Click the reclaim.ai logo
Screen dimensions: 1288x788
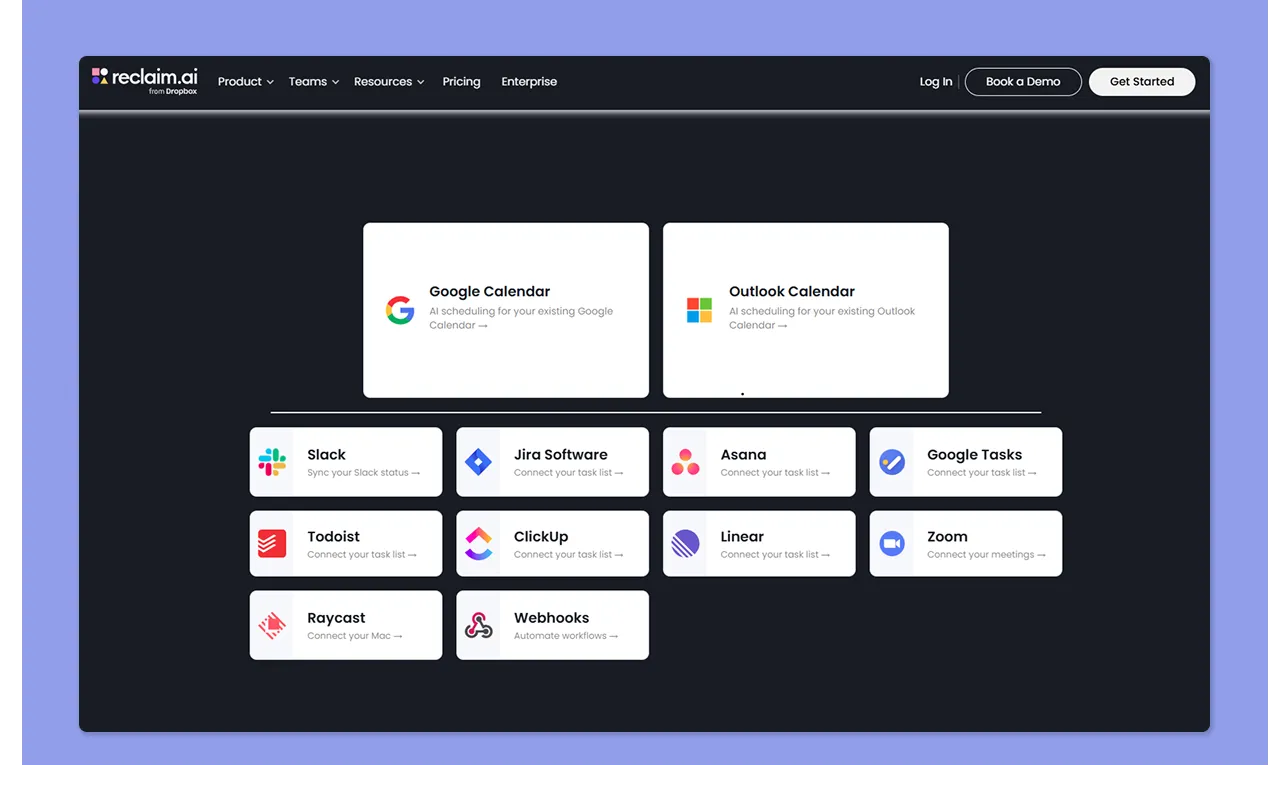click(144, 80)
